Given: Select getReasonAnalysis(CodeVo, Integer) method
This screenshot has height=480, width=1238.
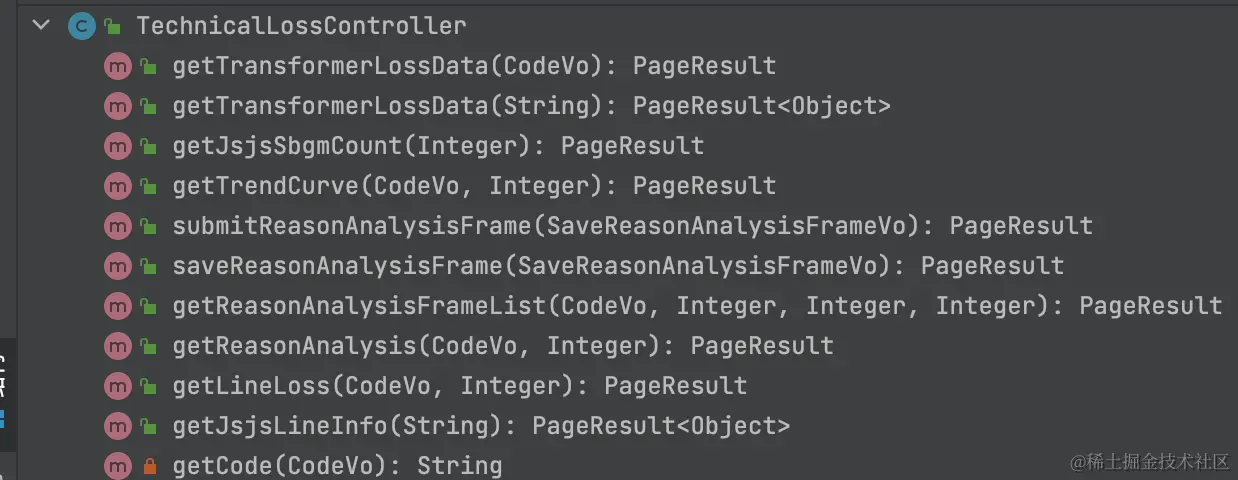Looking at the screenshot, I should [503, 346].
